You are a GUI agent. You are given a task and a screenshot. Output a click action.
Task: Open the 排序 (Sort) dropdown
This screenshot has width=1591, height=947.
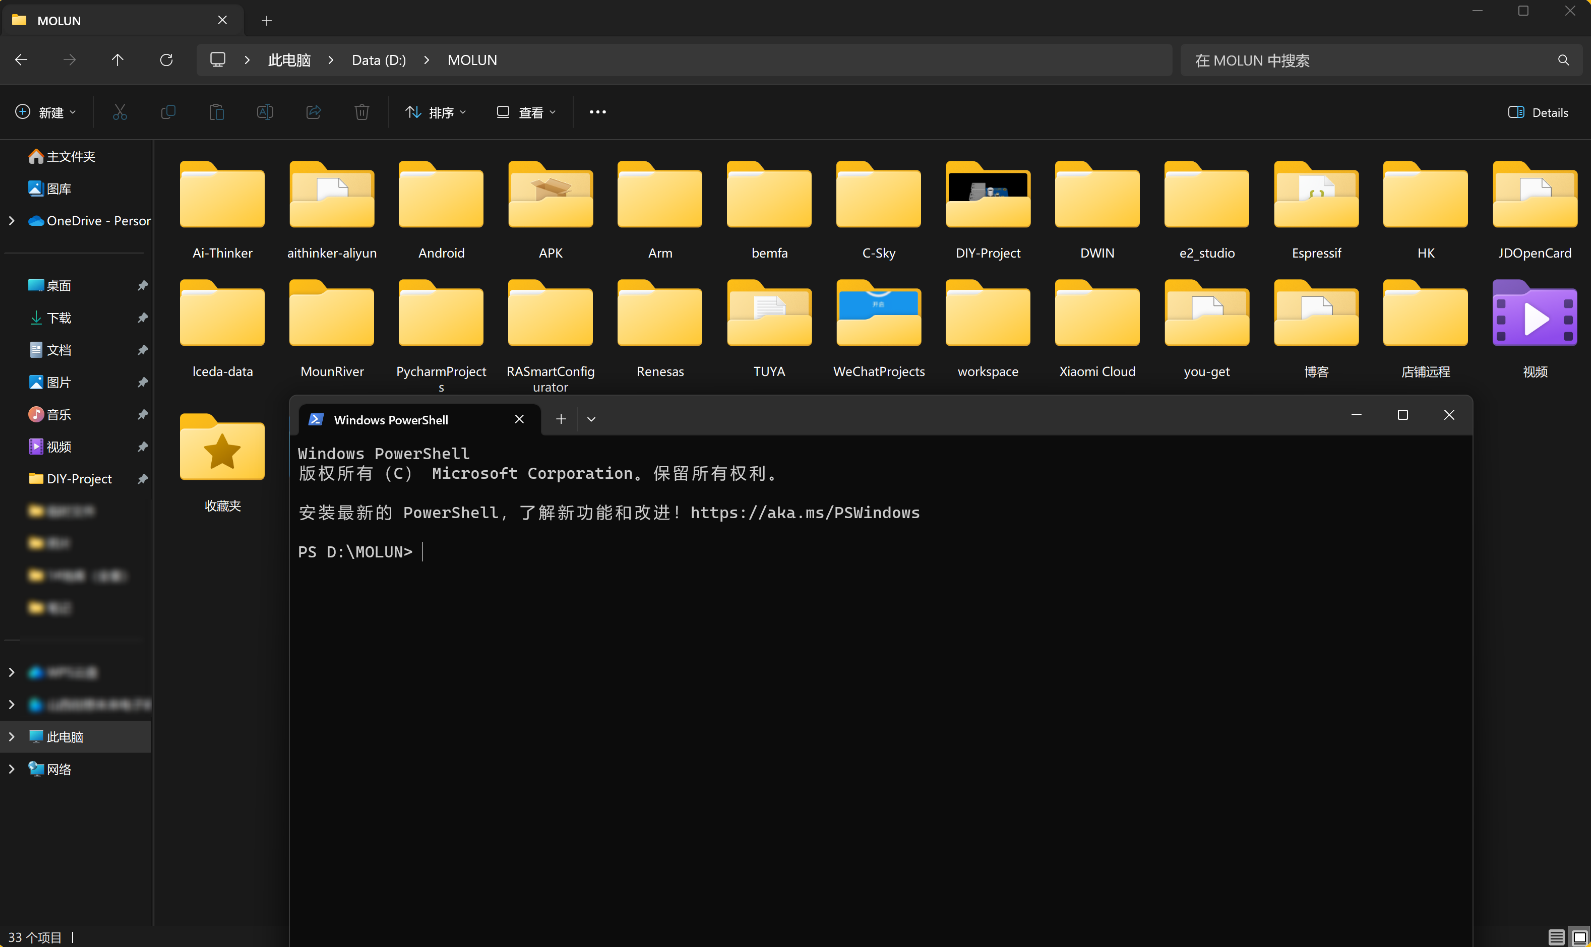436,112
